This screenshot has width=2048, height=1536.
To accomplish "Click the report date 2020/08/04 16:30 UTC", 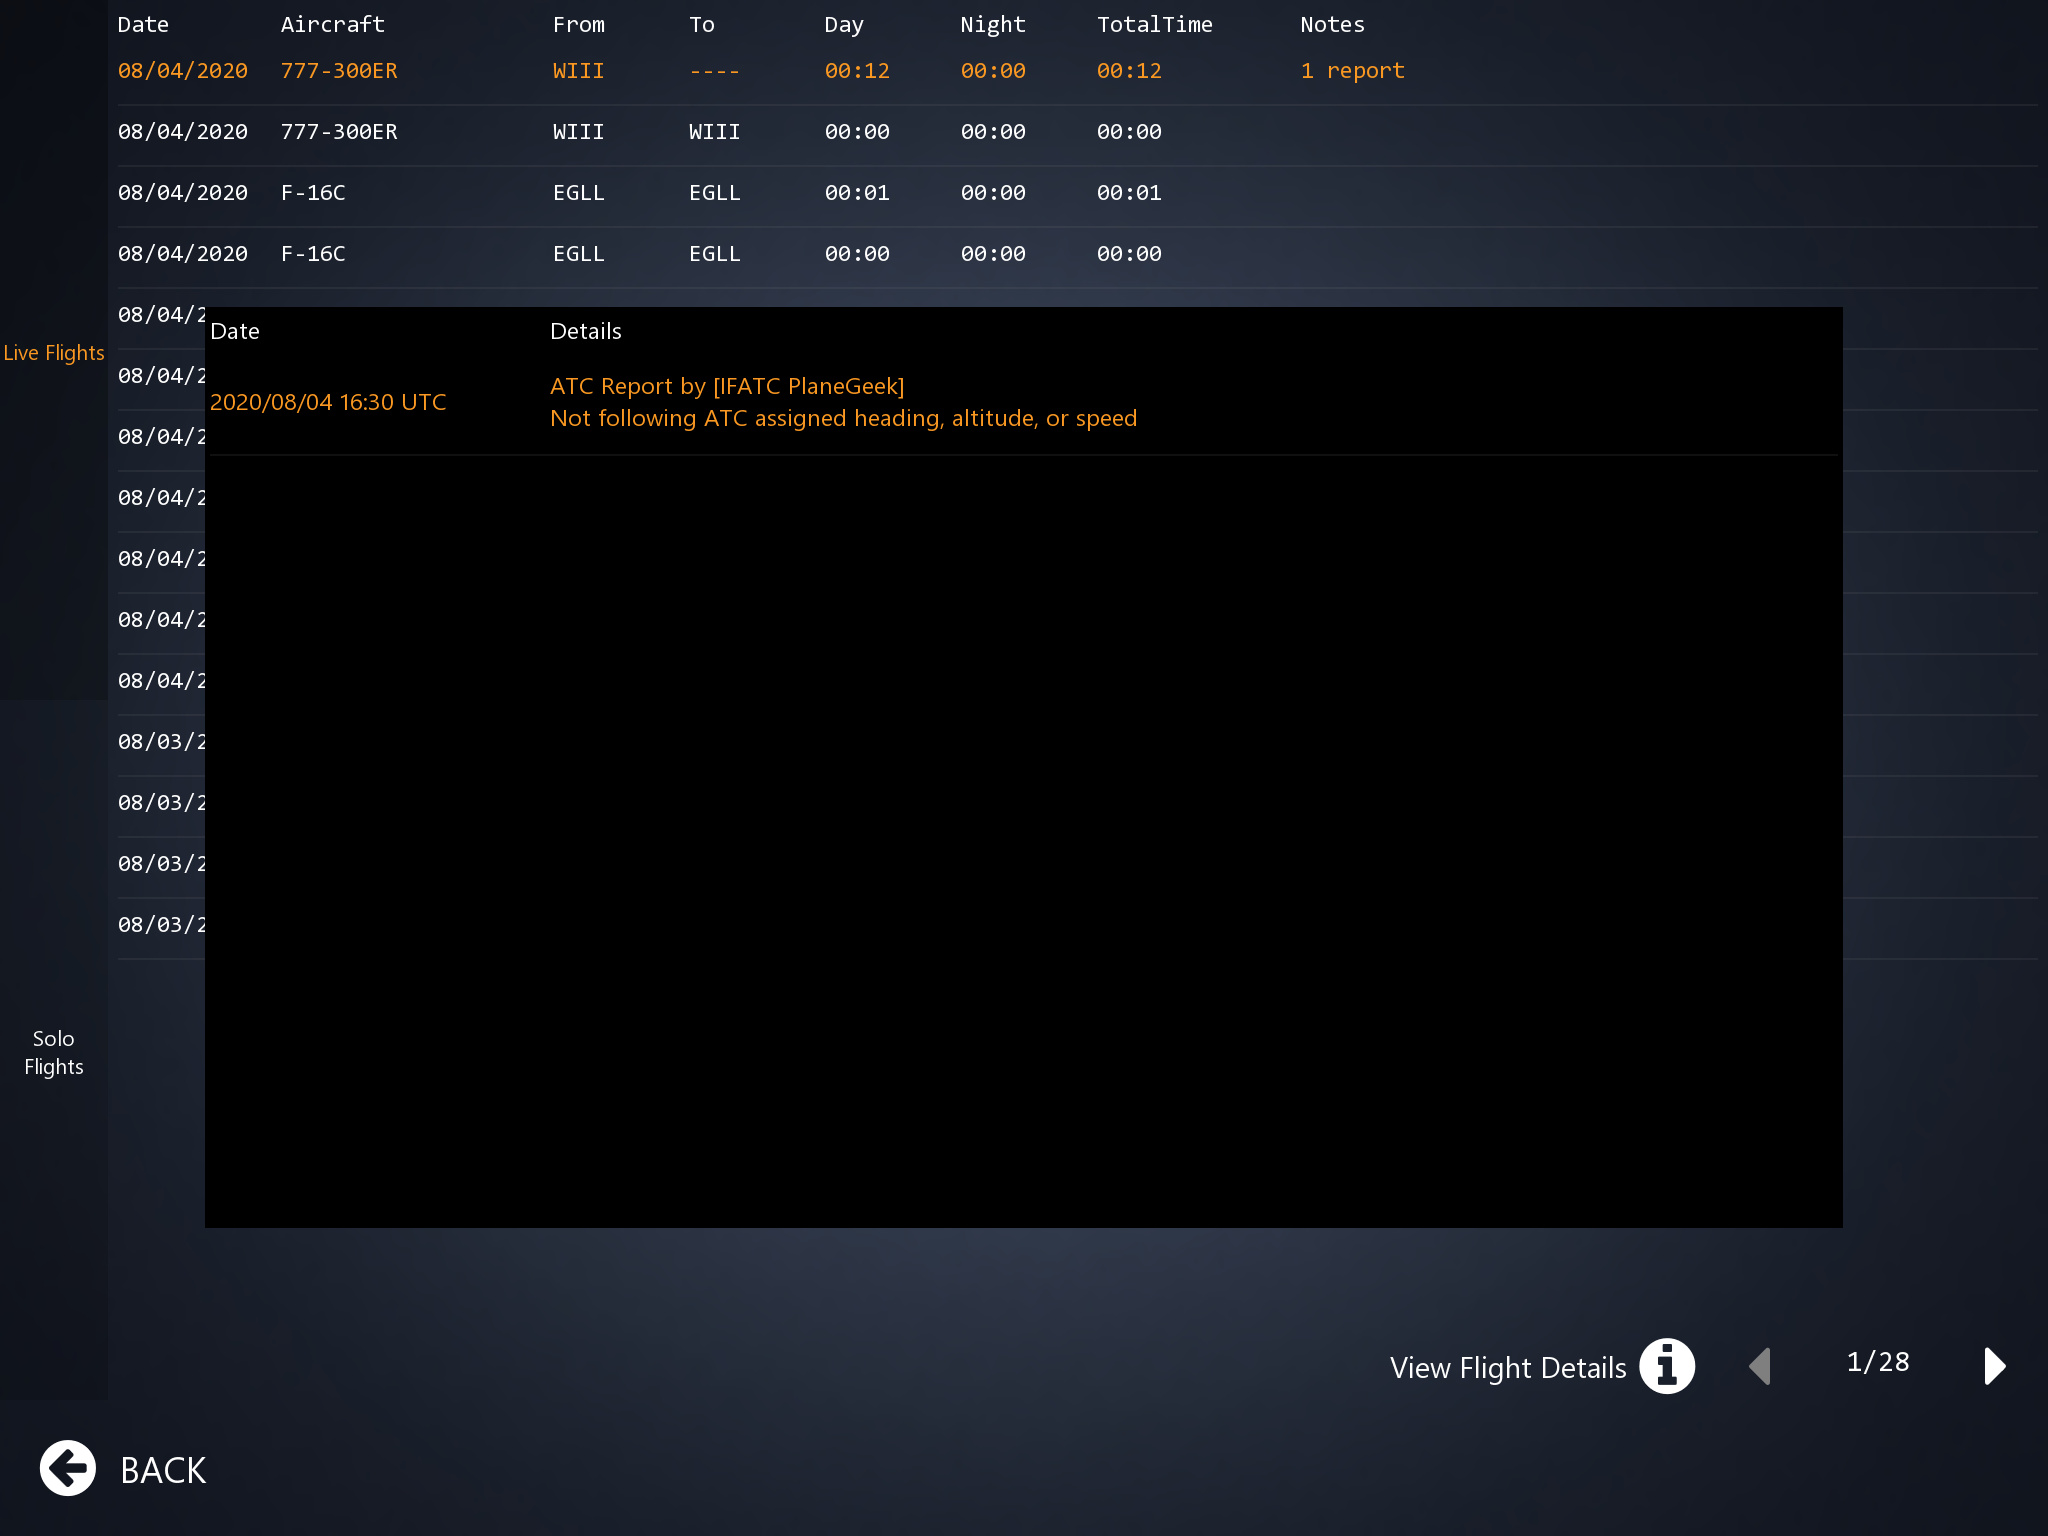I will tap(328, 402).
